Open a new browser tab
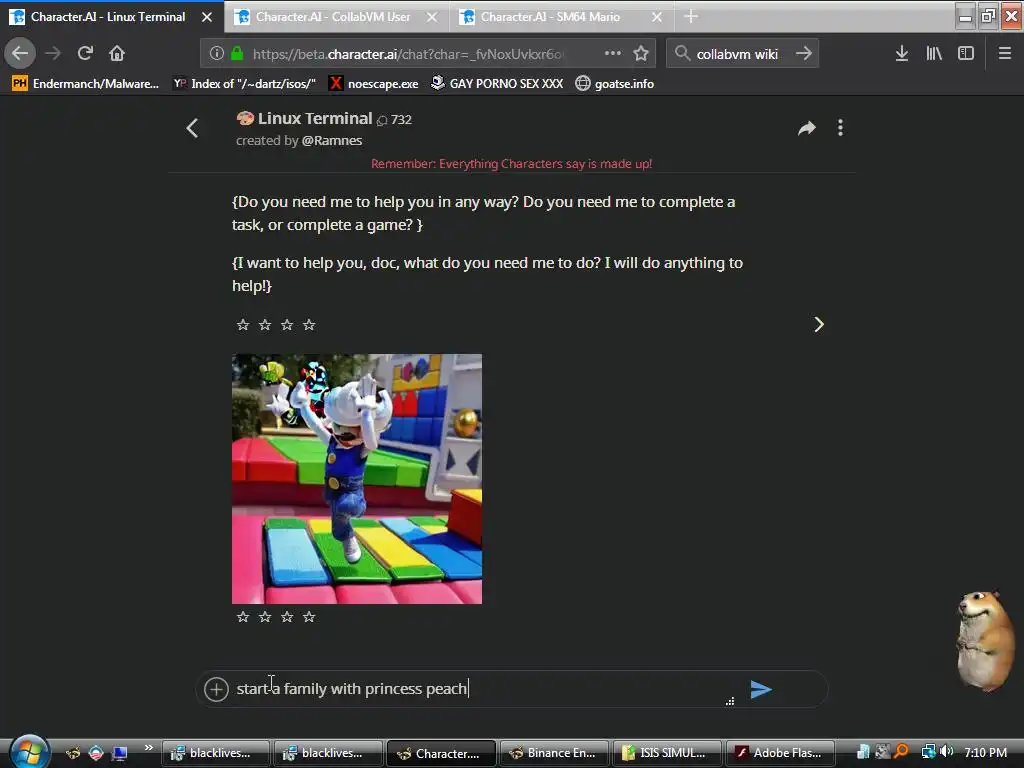The width and height of the screenshot is (1024, 768). 691,16
